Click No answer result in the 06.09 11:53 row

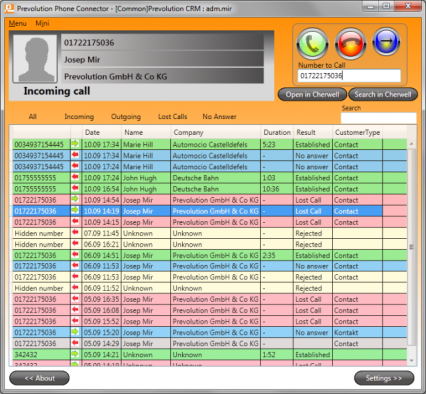[x=312, y=266]
